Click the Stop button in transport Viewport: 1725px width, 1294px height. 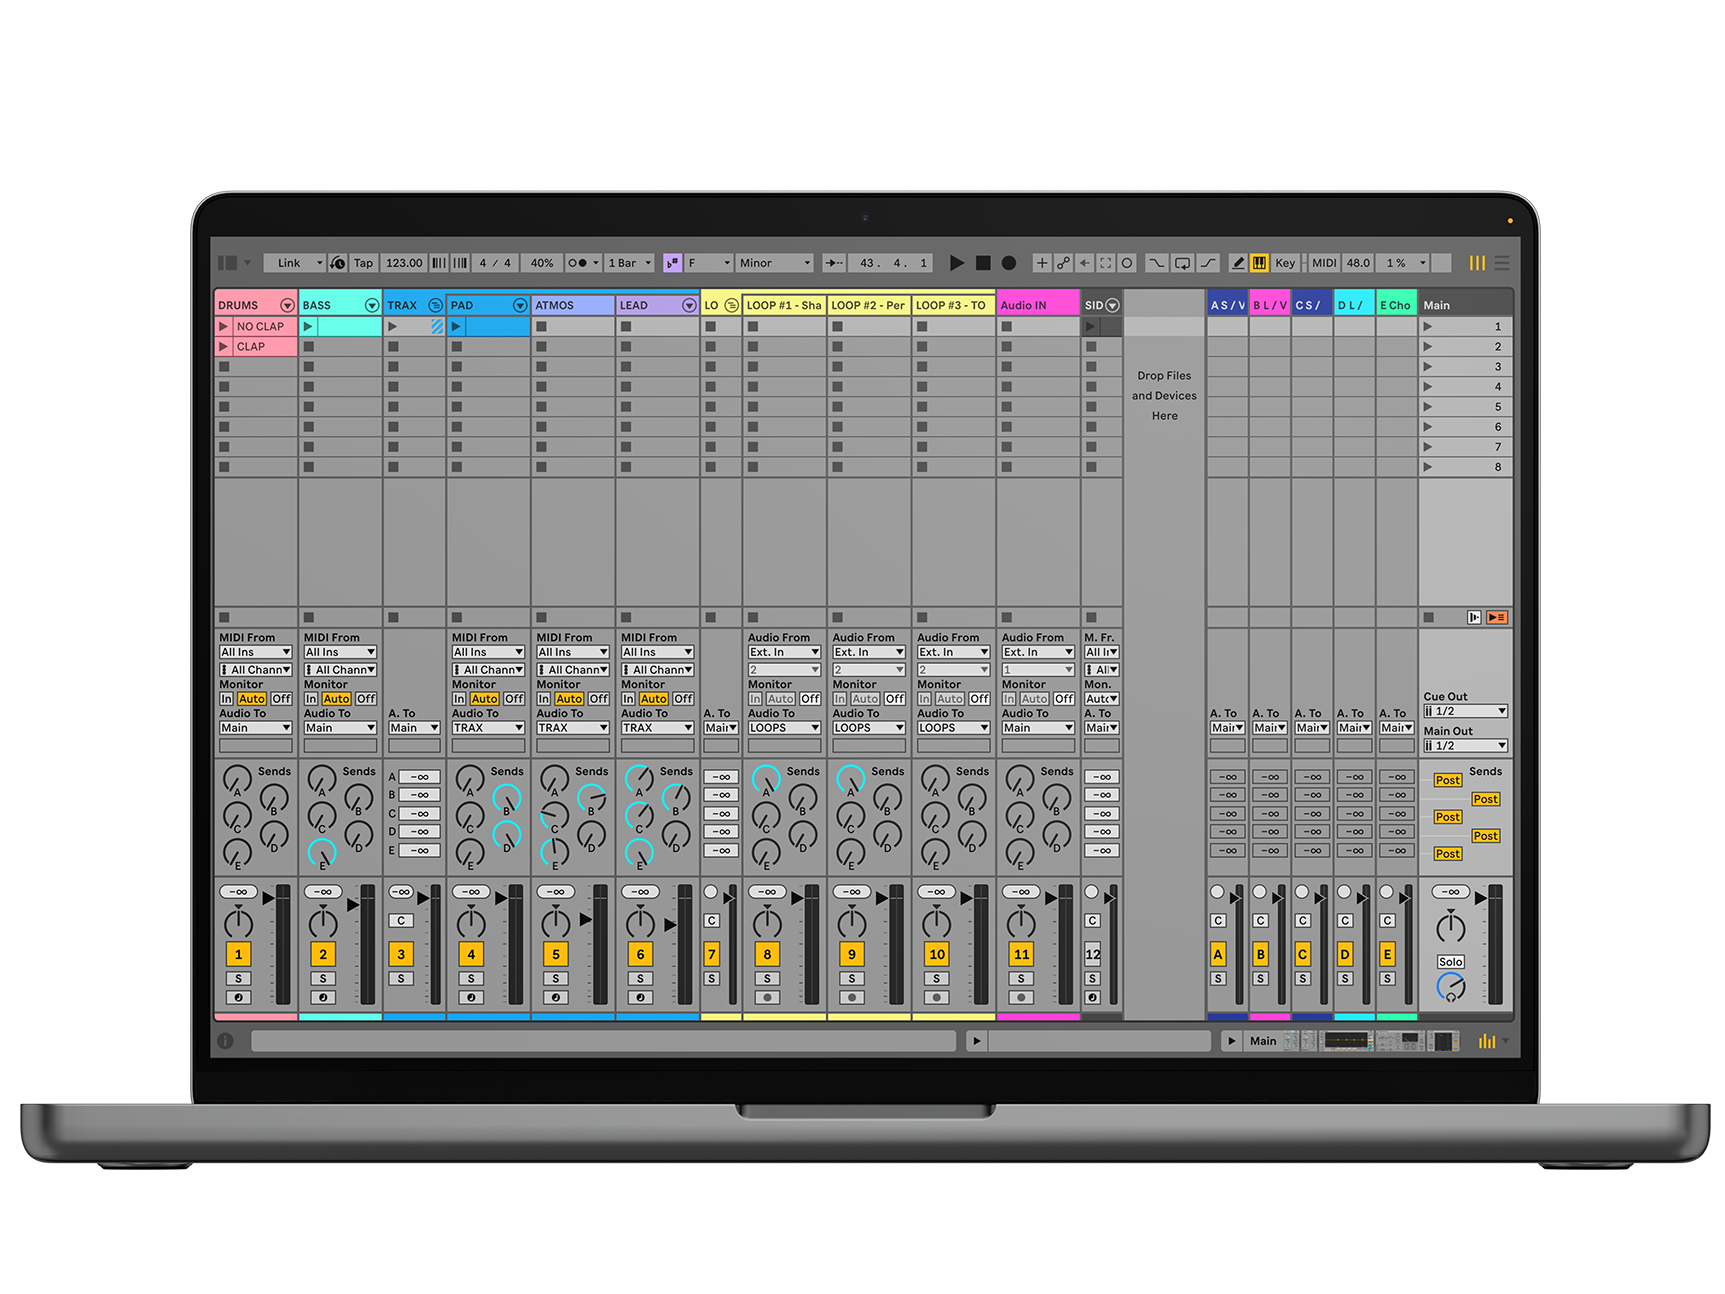(983, 263)
